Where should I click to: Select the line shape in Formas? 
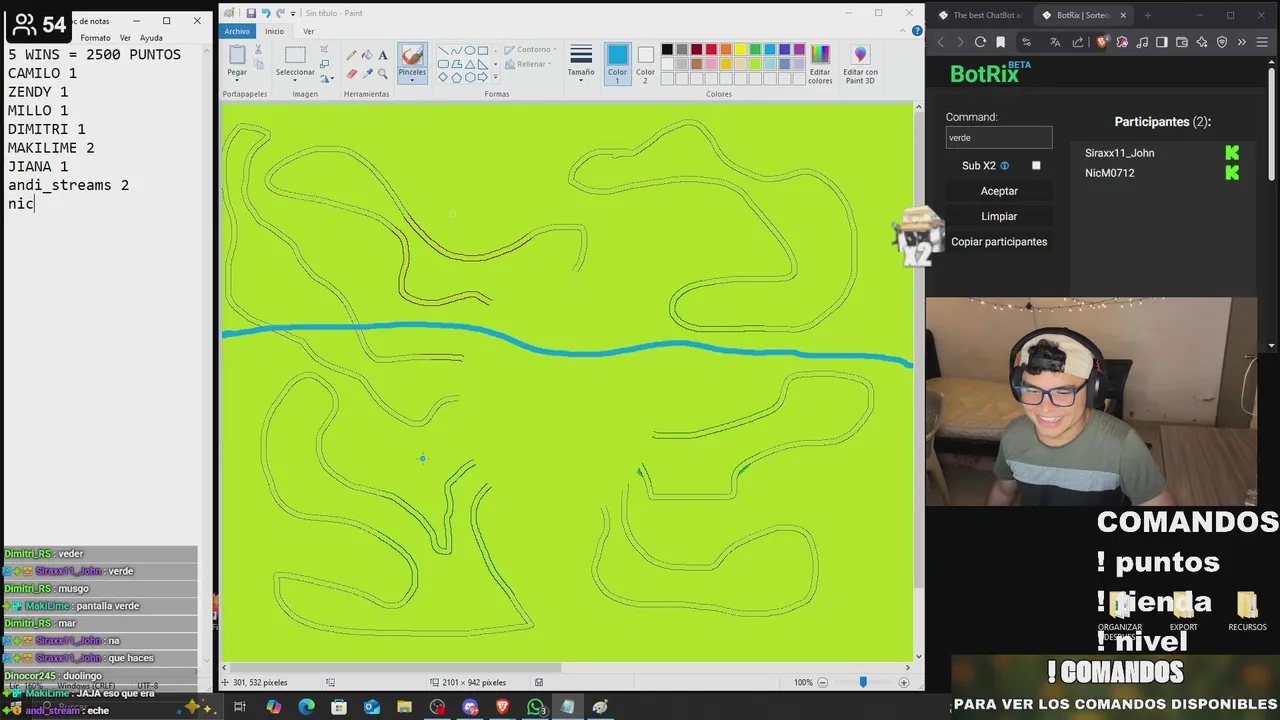click(x=443, y=50)
